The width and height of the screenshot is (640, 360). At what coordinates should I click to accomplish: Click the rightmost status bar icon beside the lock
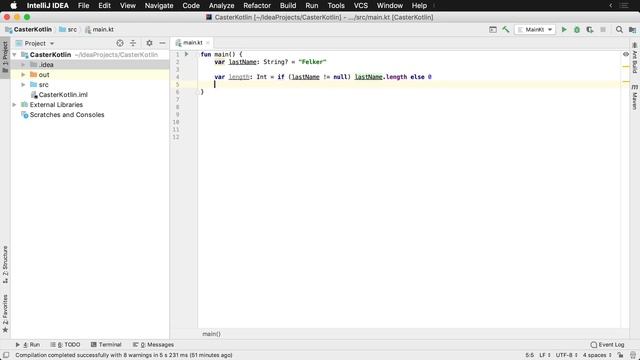[633, 355]
